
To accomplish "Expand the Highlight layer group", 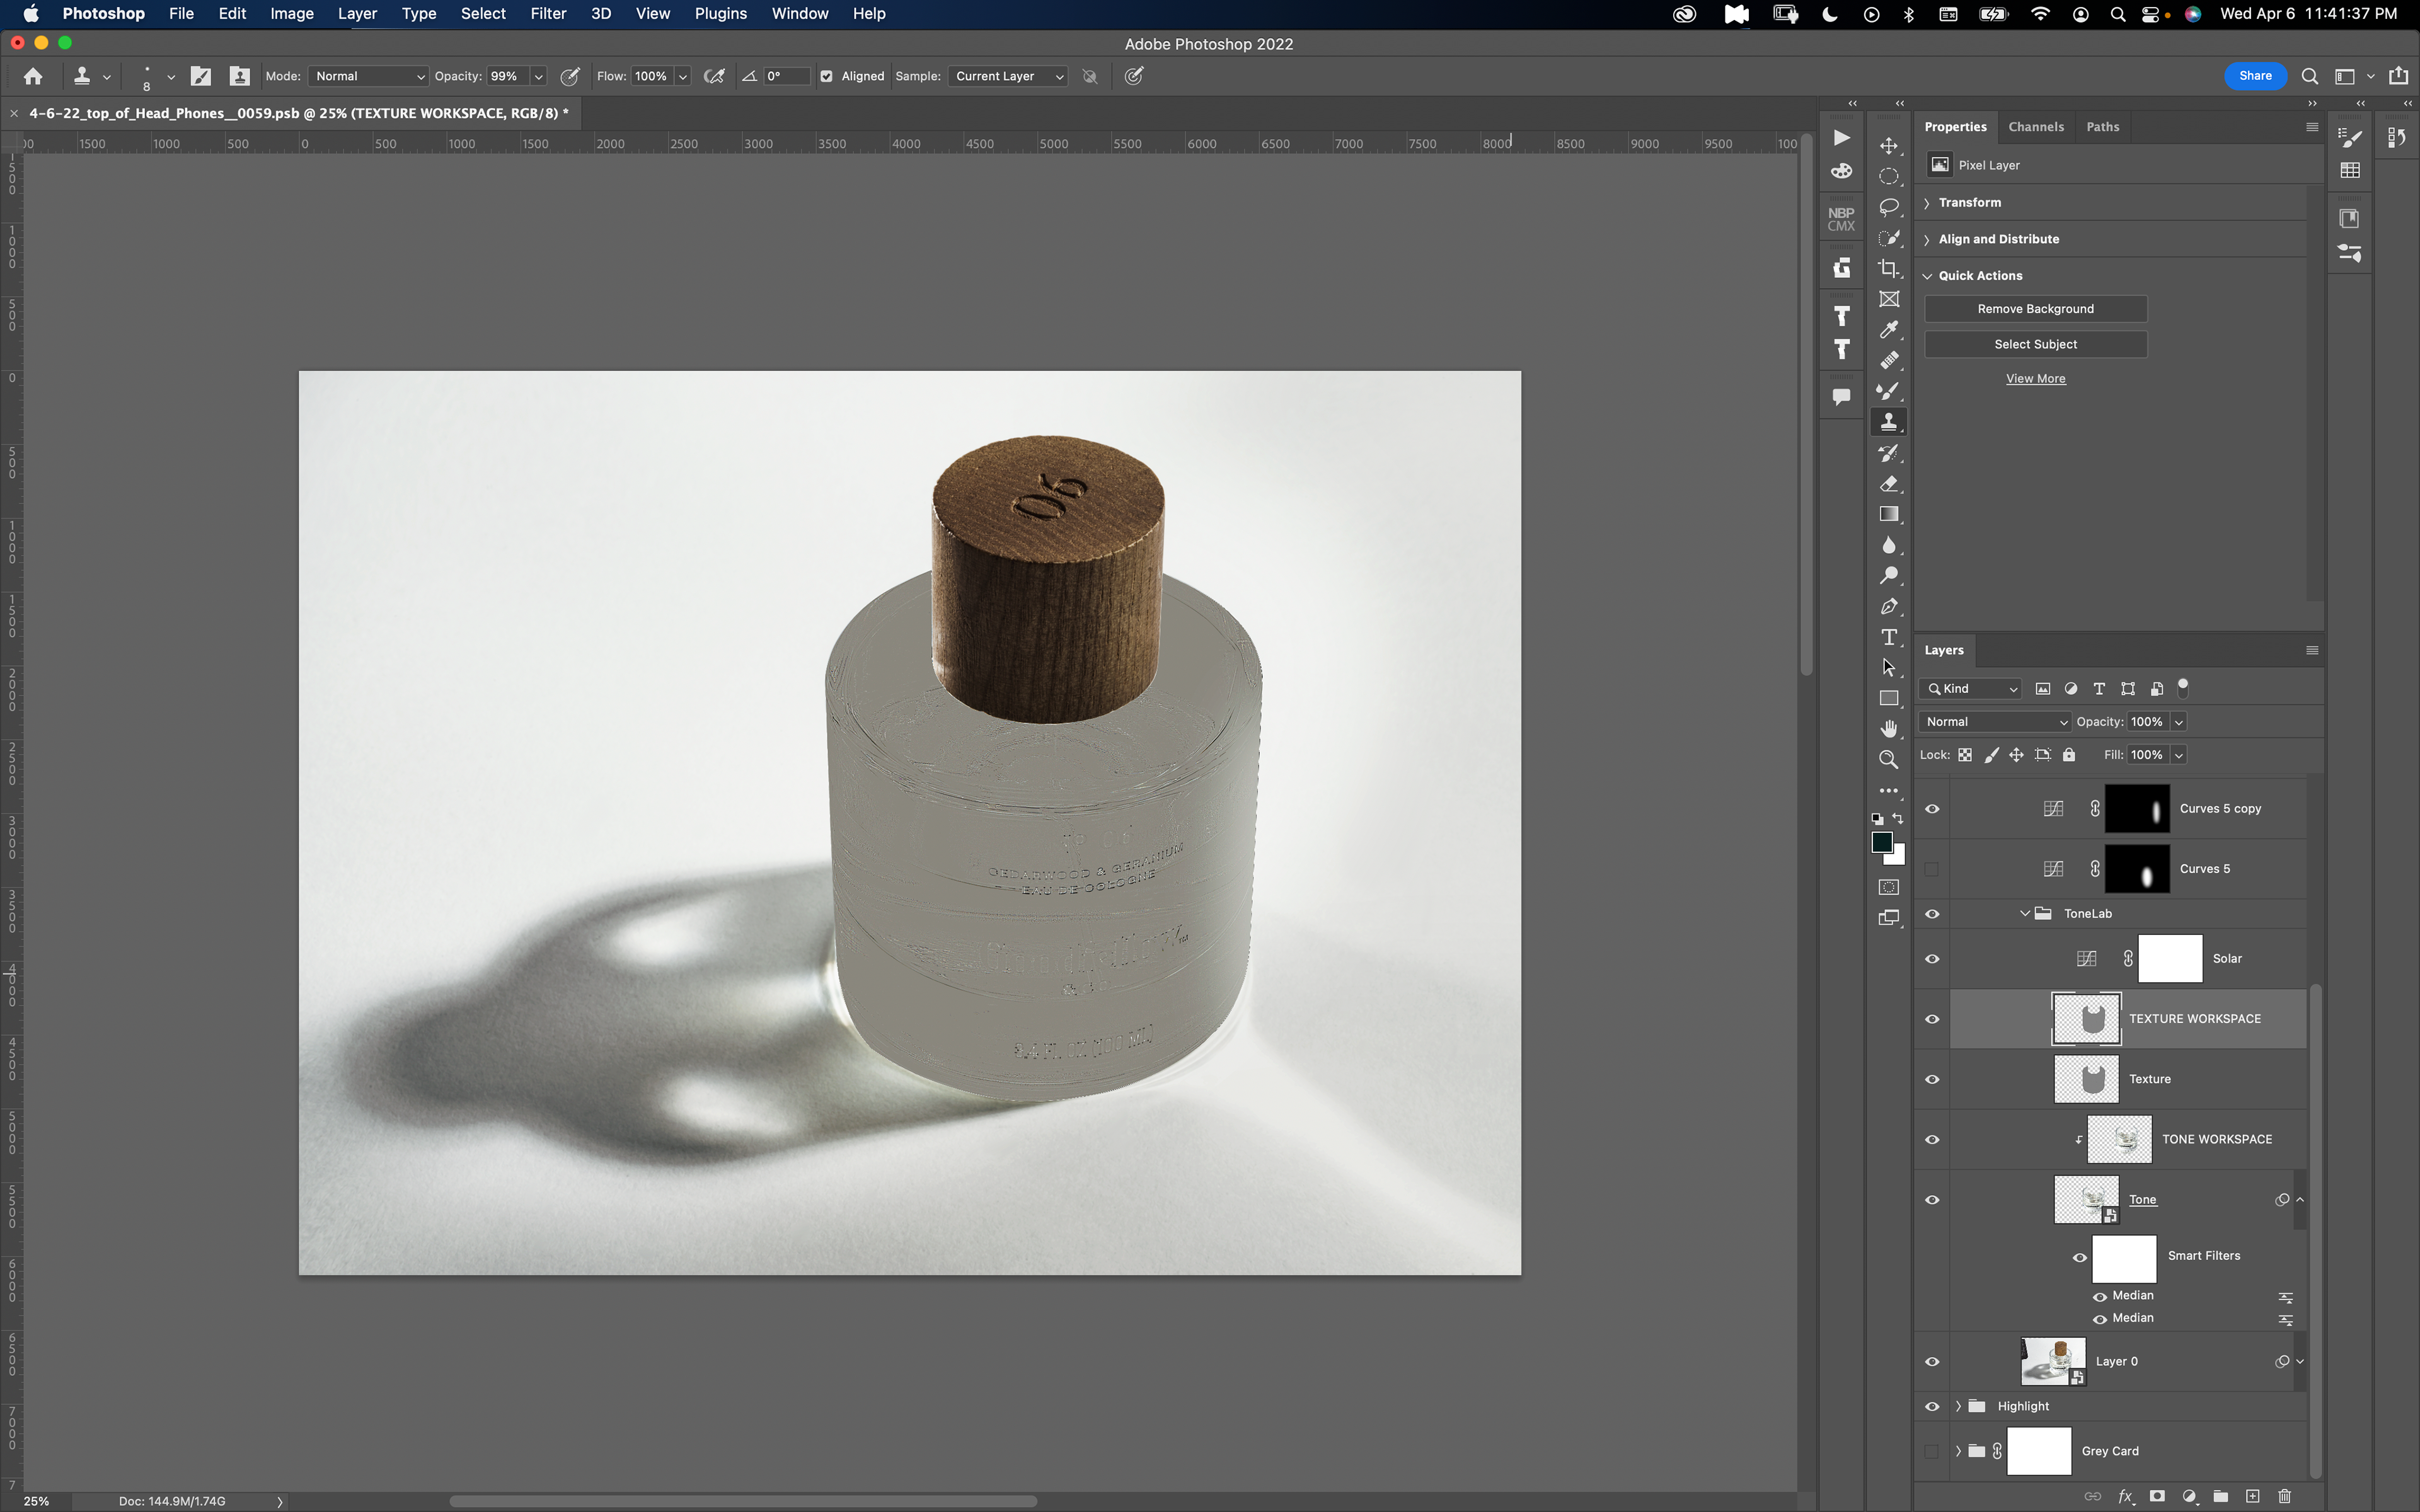I will (1958, 1406).
